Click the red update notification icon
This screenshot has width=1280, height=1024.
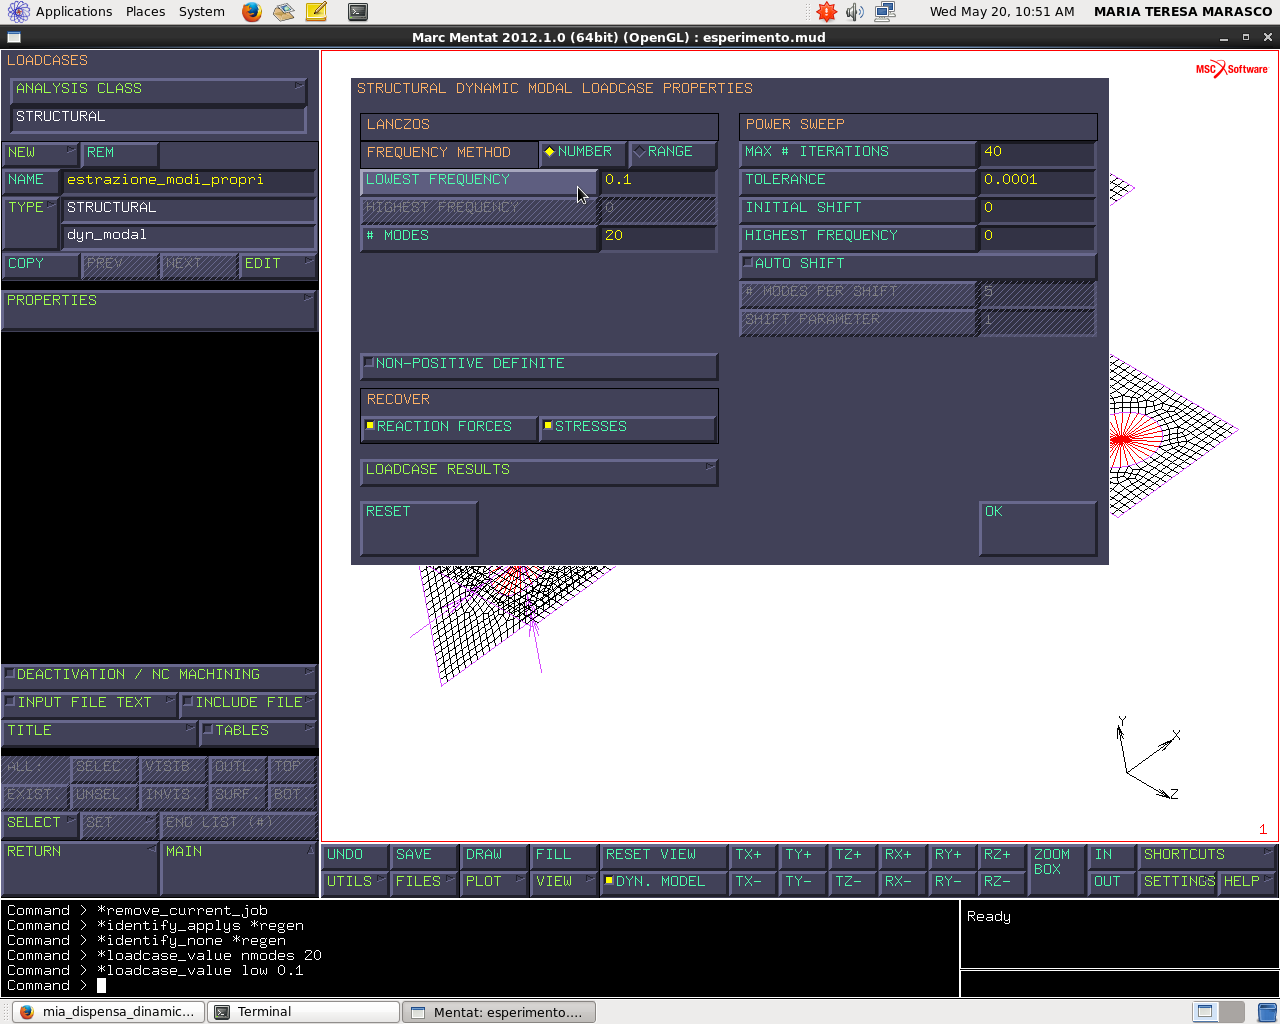coord(826,12)
